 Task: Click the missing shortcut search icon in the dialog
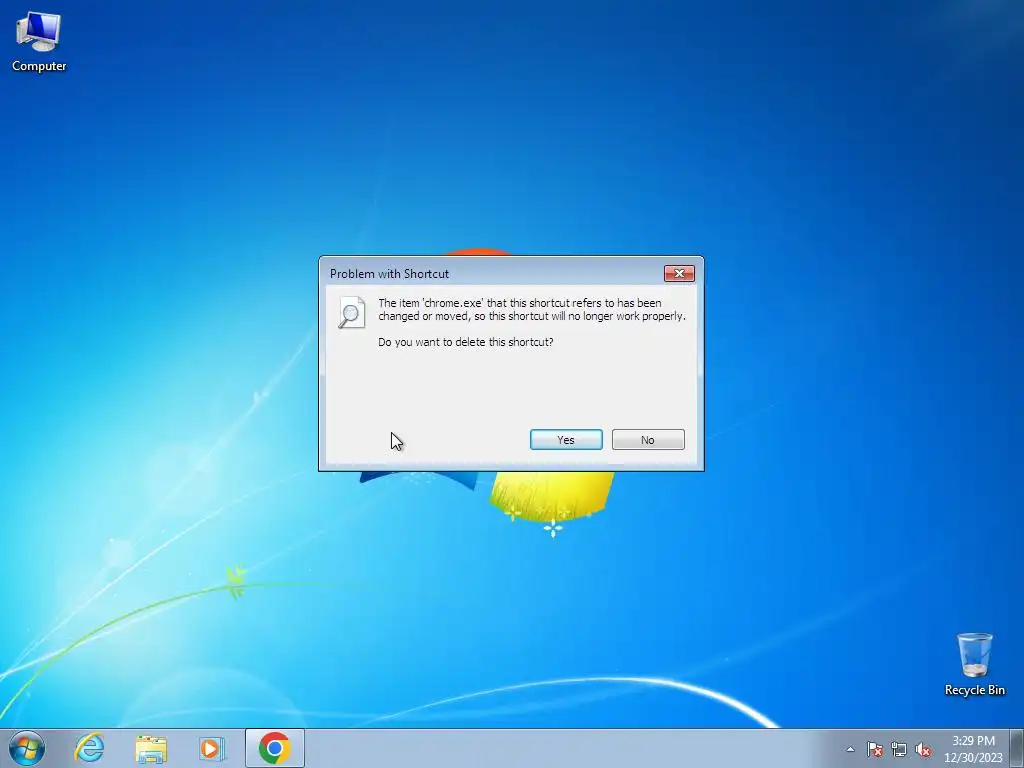coord(351,312)
